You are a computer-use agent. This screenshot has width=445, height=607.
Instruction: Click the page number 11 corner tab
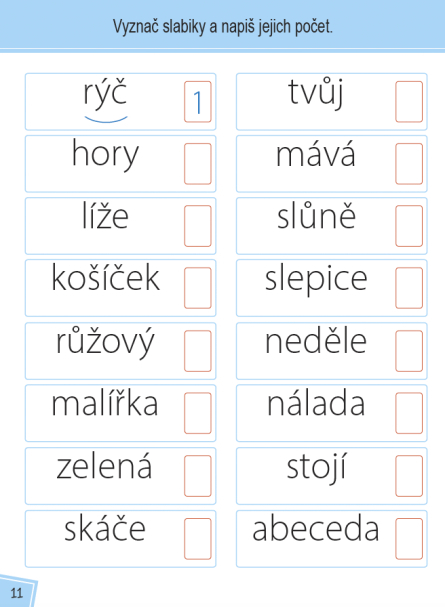click(17, 592)
